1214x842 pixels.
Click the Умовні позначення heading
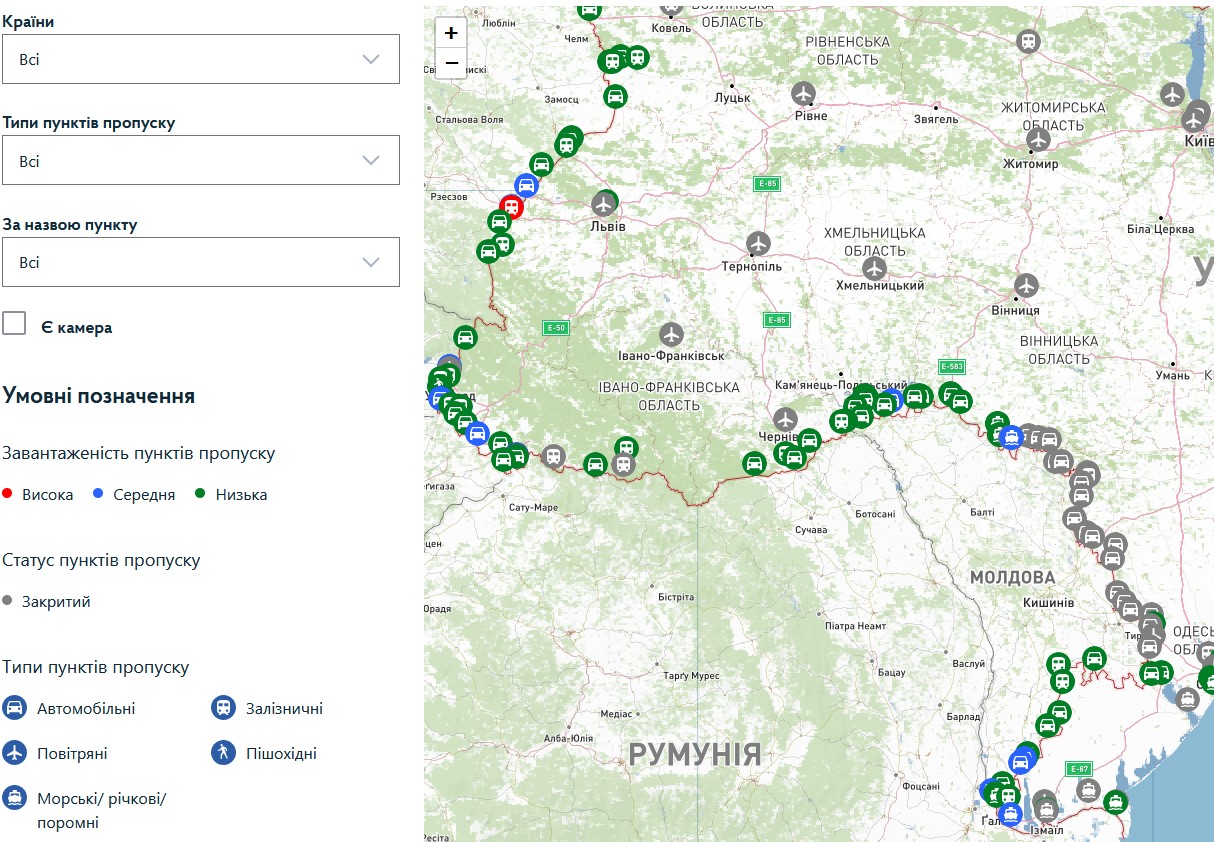99,395
